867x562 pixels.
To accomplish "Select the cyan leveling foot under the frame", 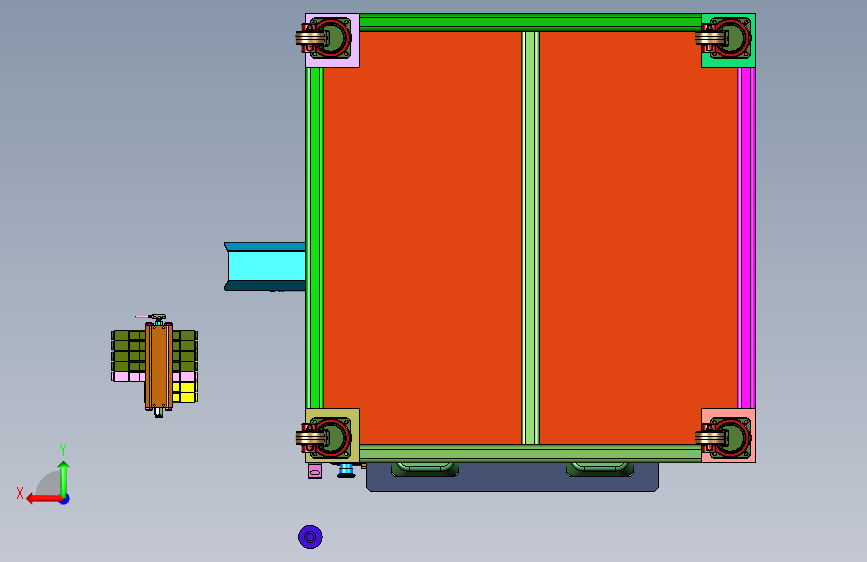I will coord(346,471).
